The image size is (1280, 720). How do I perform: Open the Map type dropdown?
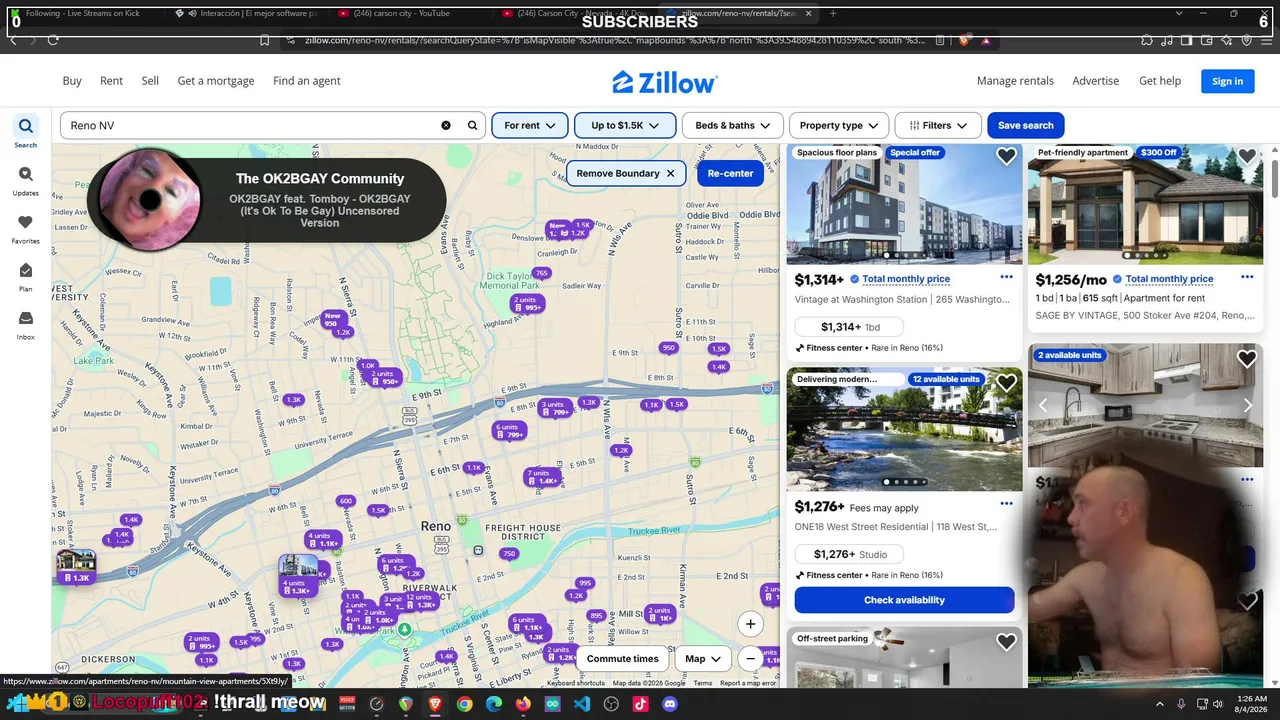tap(703, 659)
